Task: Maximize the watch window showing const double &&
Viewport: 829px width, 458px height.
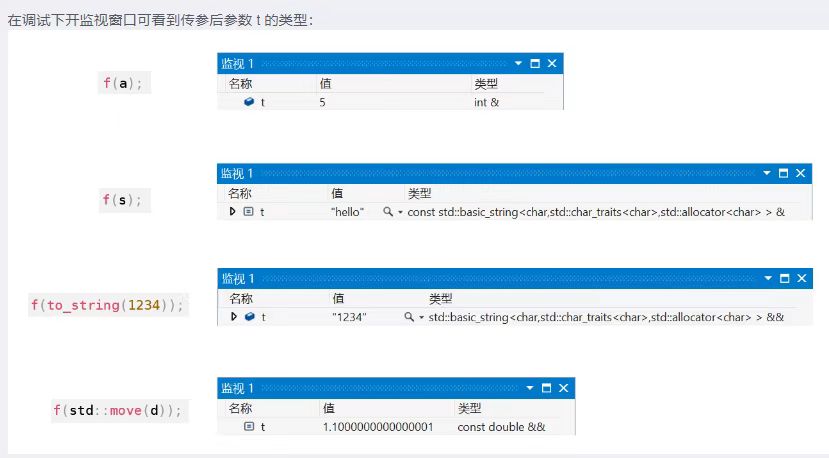Action: tap(545, 388)
